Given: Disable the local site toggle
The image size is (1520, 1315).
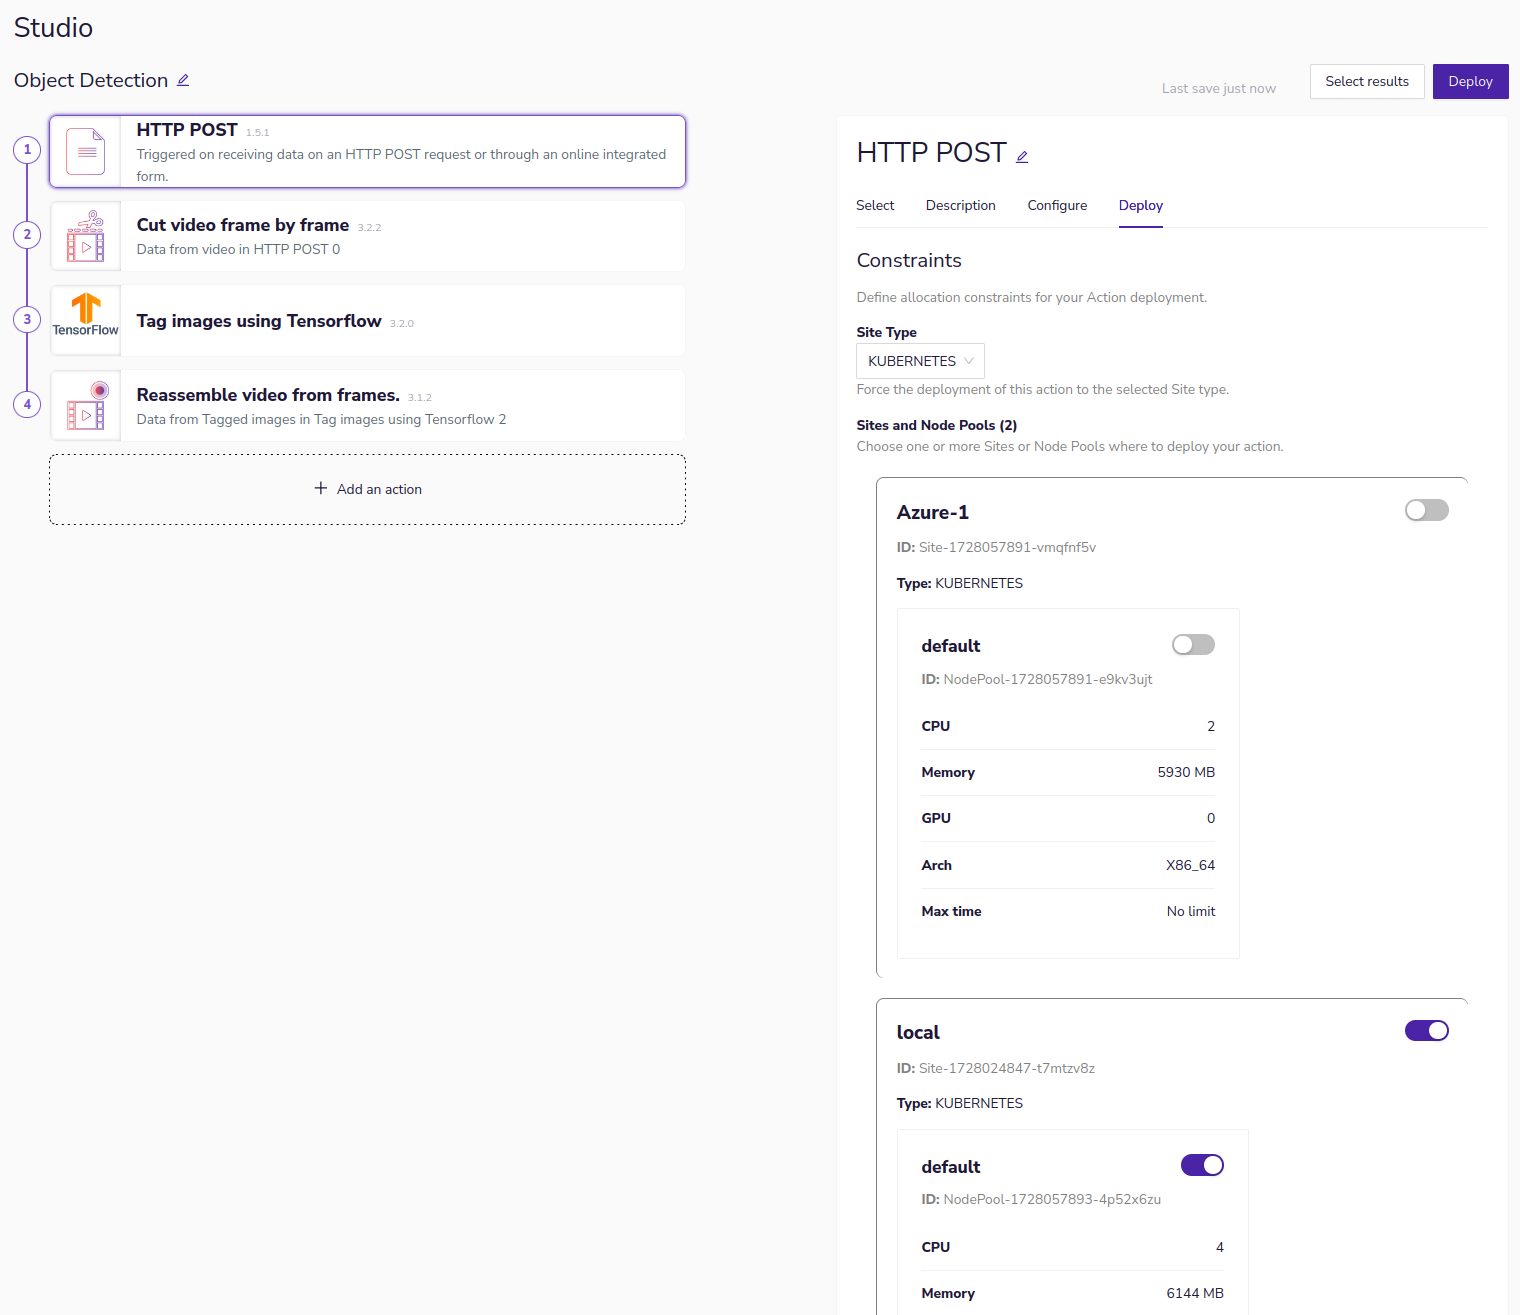Looking at the screenshot, I should click(1426, 1031).
